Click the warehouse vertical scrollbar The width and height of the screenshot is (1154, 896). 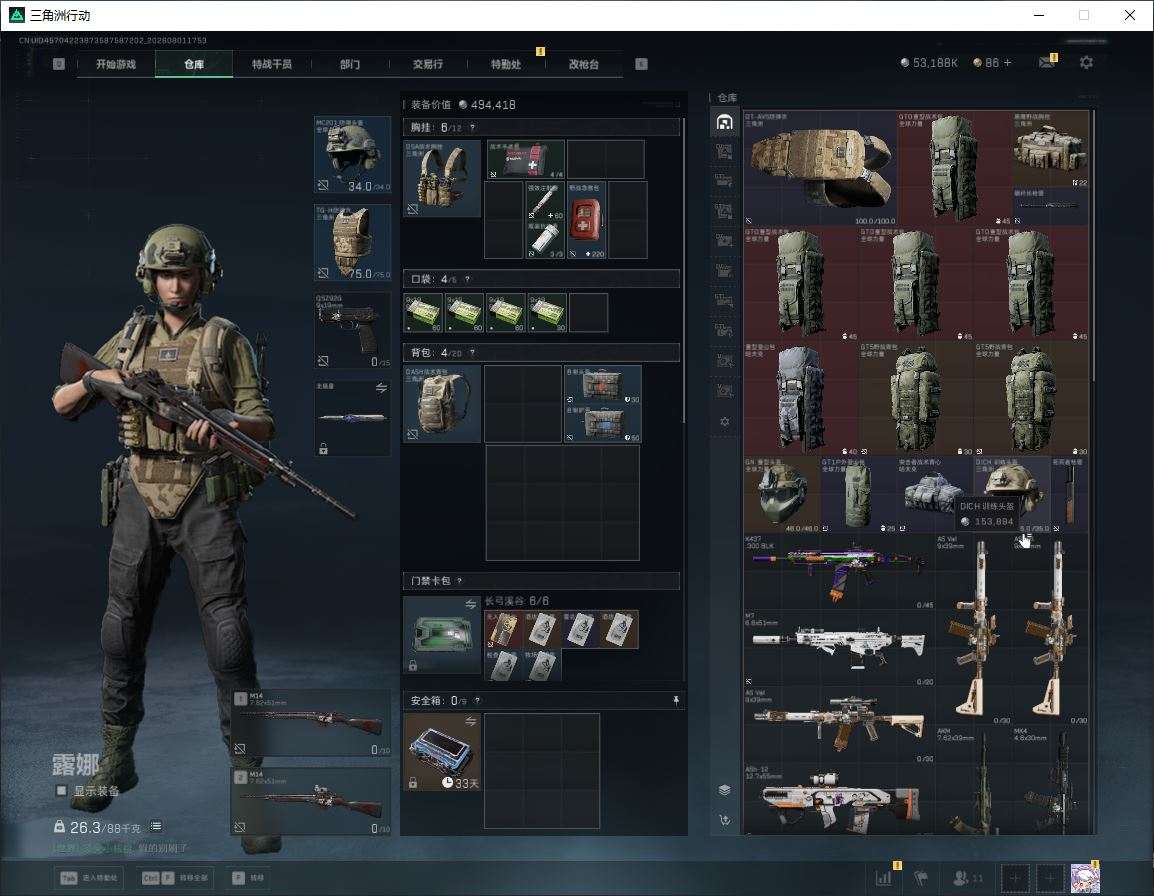[1094, 246]
